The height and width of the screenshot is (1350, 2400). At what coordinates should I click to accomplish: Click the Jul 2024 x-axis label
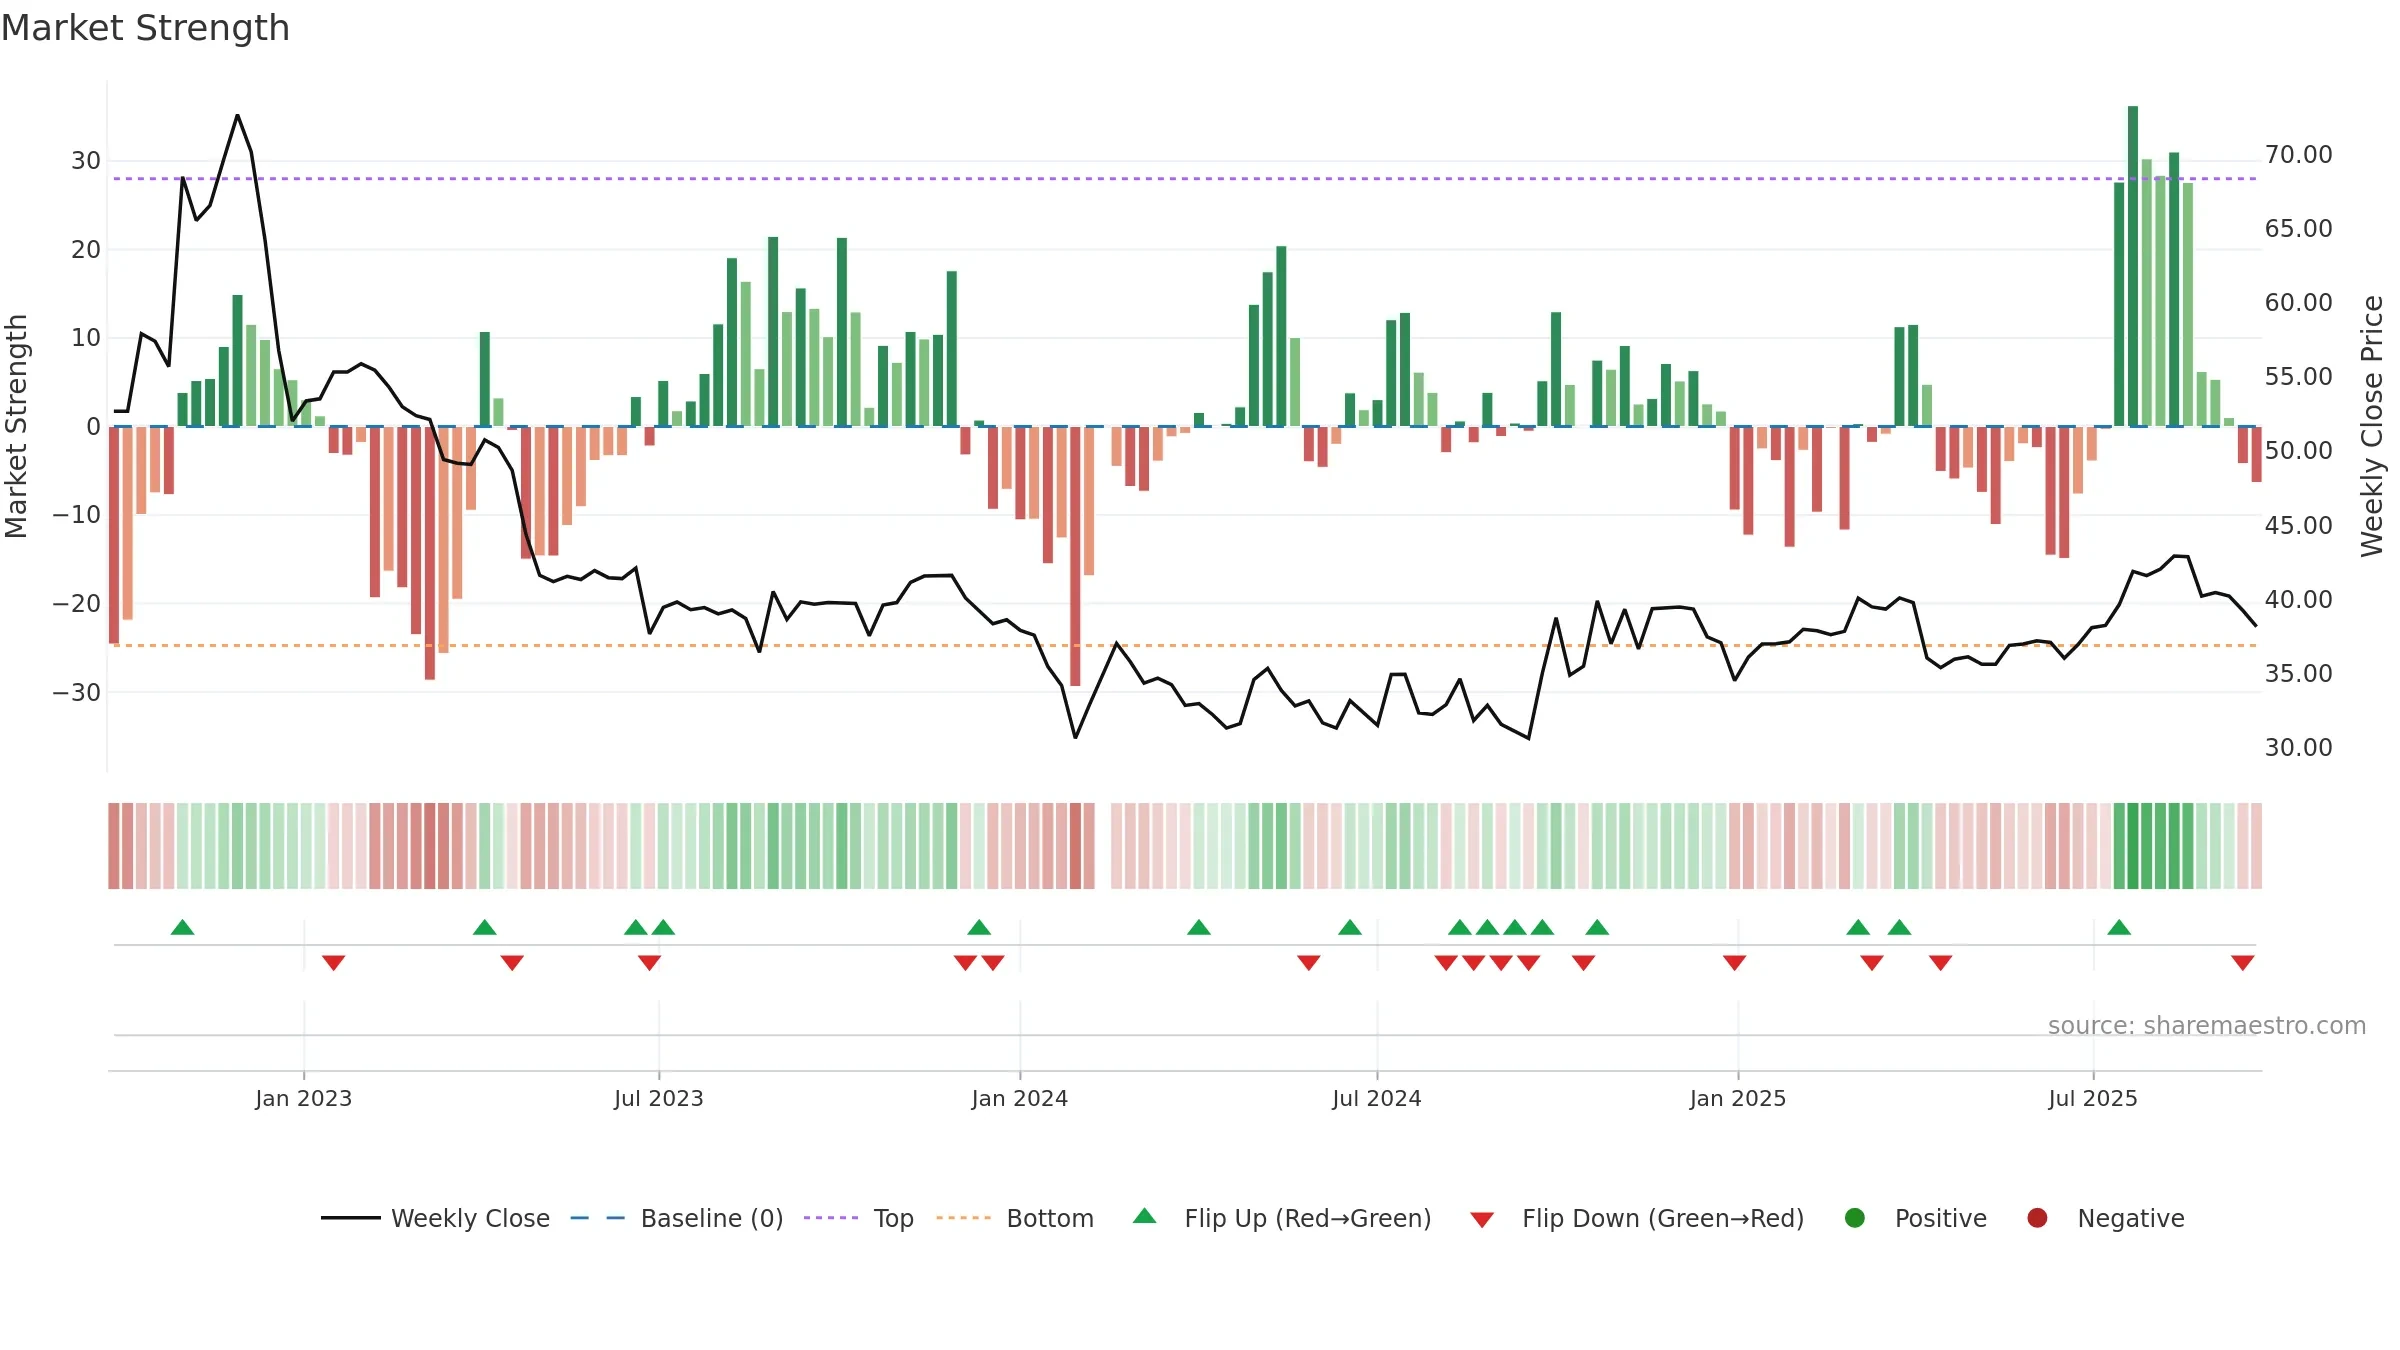(x=1377, y=1098)
